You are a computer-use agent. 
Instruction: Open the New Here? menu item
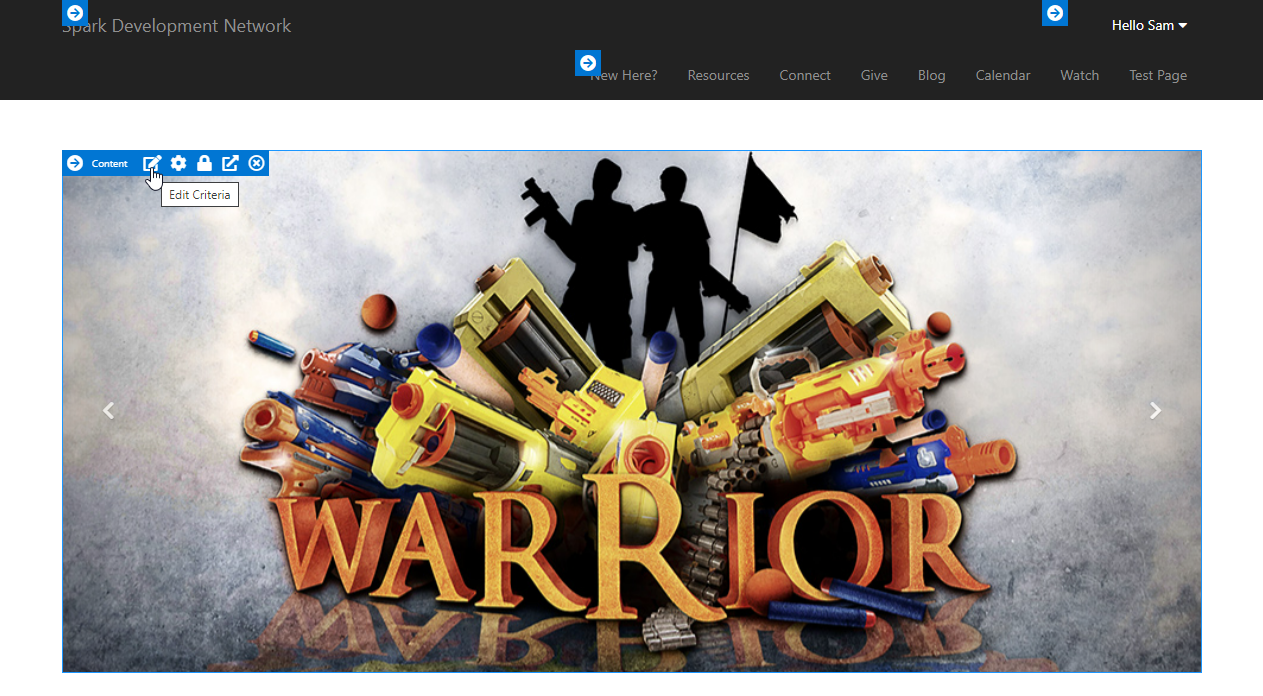tap(624, 75)
